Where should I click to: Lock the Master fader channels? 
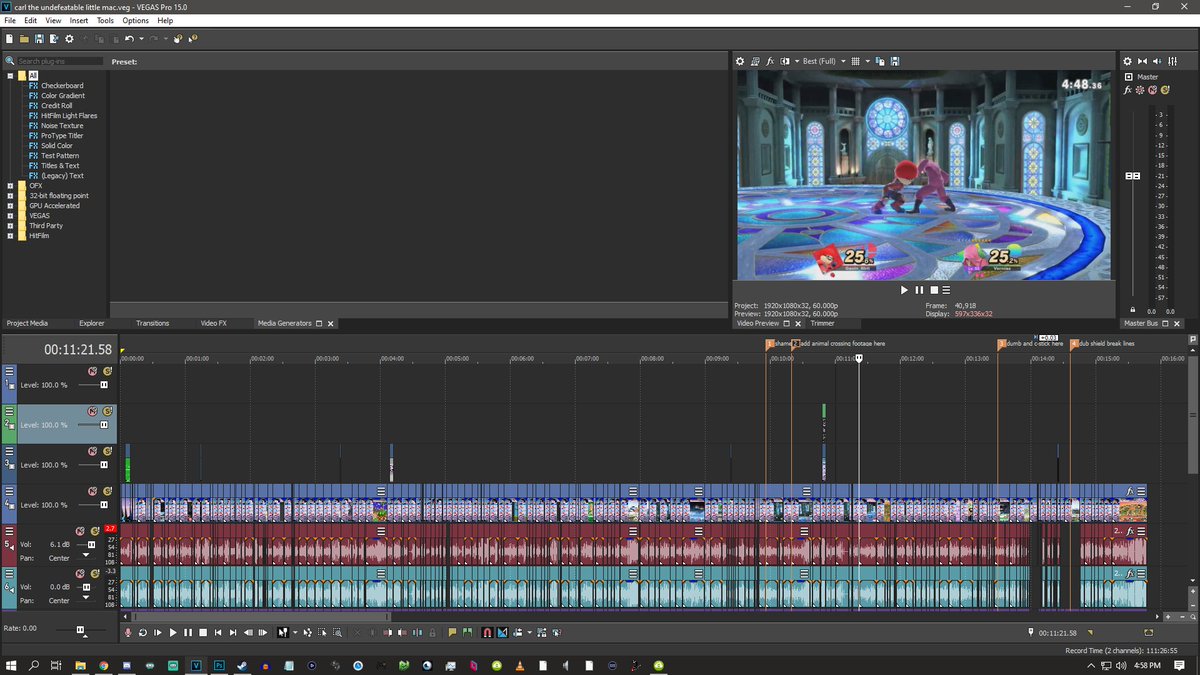click(x=1133, y=310)
